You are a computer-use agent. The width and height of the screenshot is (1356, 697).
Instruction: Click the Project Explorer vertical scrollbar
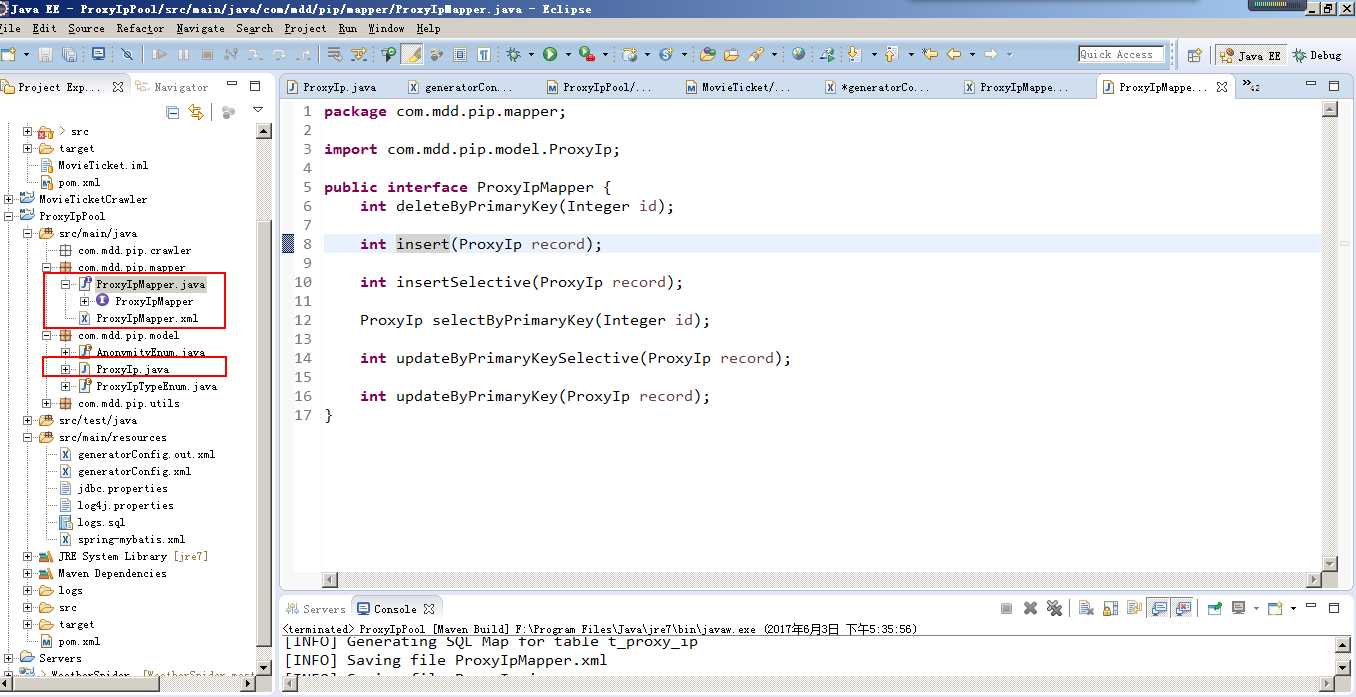click(x=264, y=400)
